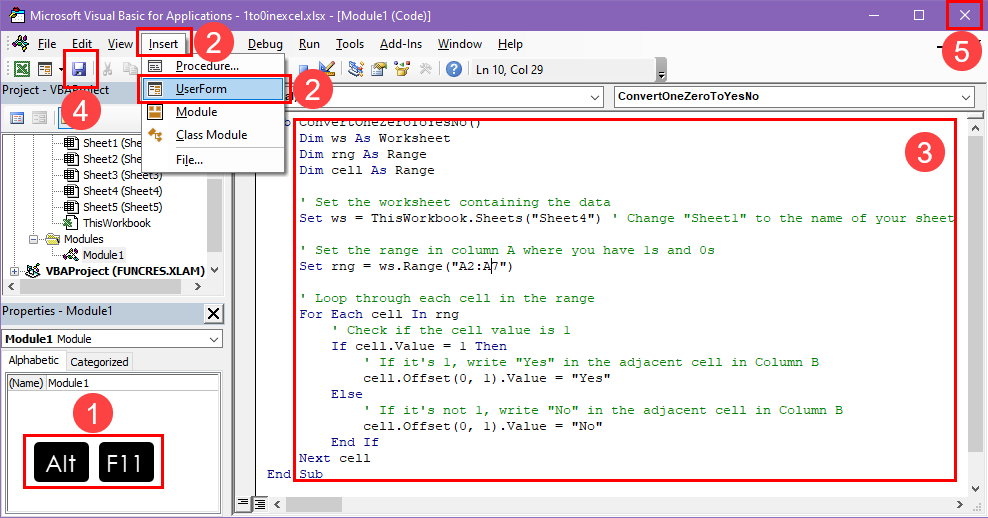Viewport: 988px width, 518px height.
Task: Click the VBA application icon beside File
Action: tap(21, 43)
